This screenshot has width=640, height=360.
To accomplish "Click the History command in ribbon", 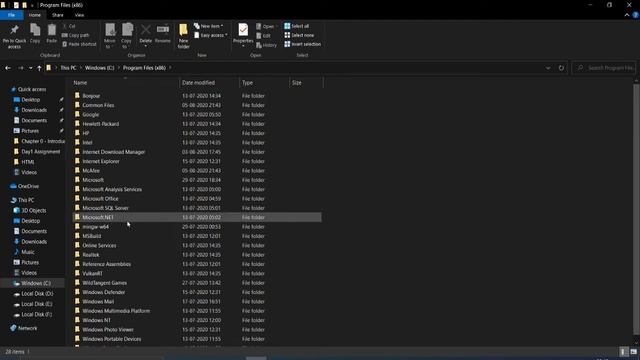I will point(267,45).
